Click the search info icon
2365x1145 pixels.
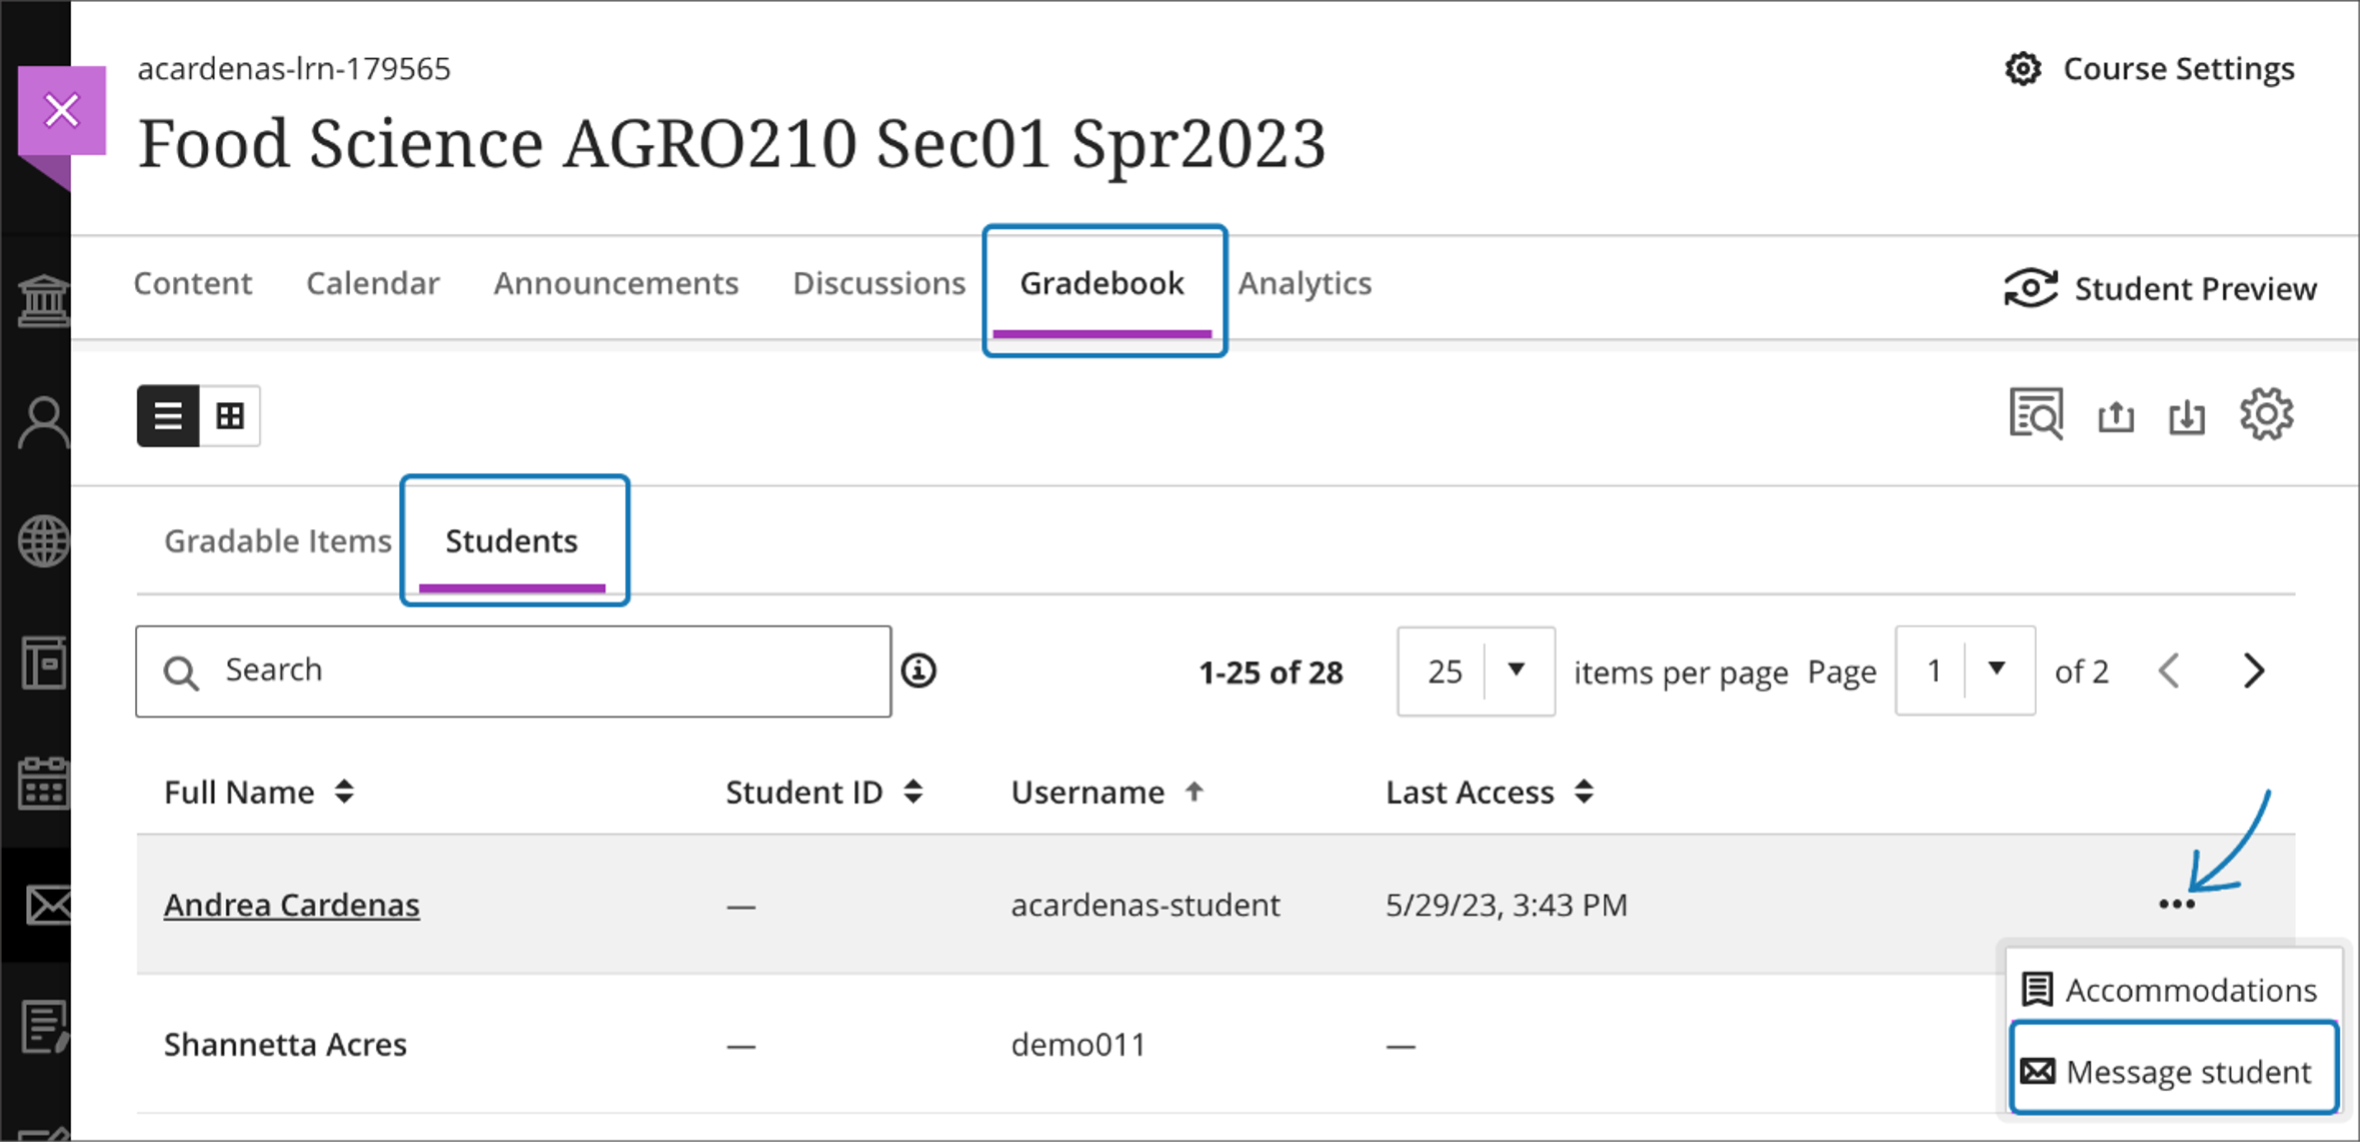click(919, 671)
